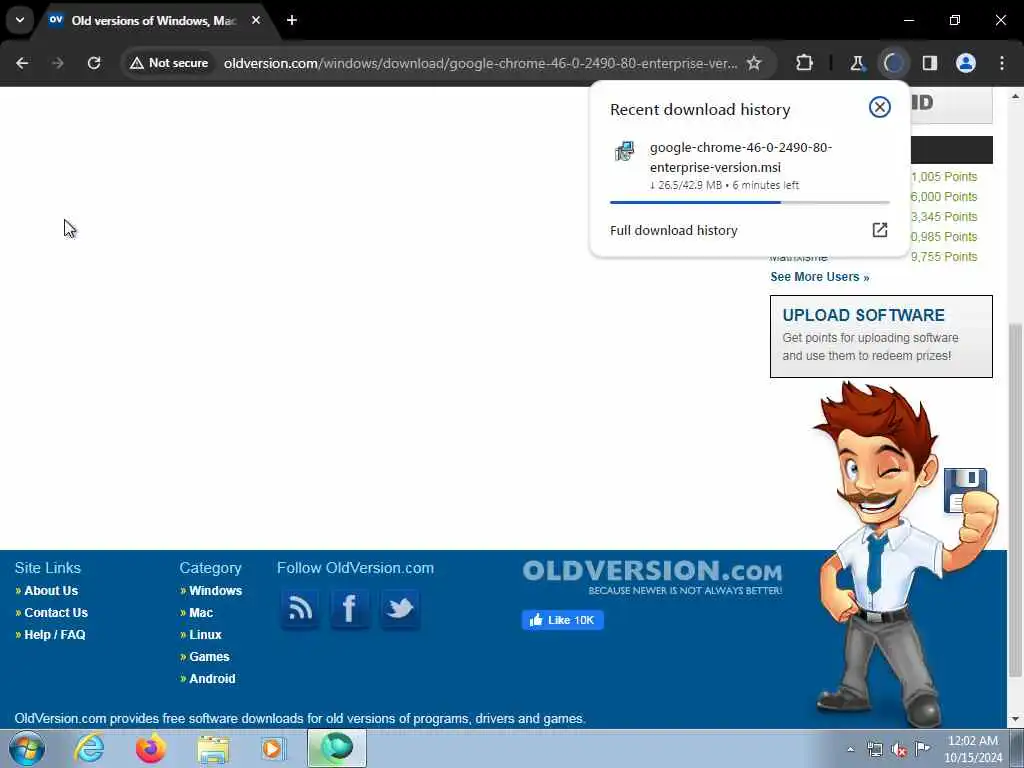Open Windows Media Player in taskbar
1024x768 pixels.
click(x=273, y=748)
